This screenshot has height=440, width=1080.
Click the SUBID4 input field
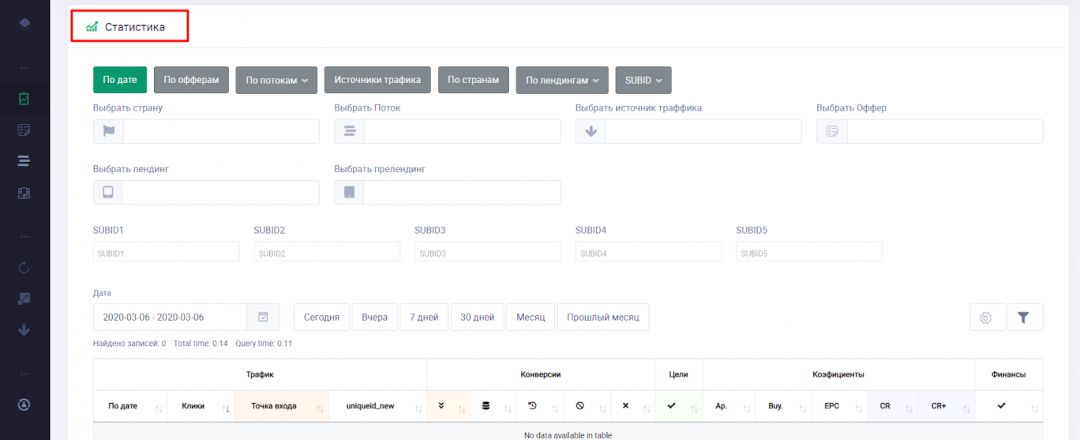pyautogui.click(x=648, y=253)
